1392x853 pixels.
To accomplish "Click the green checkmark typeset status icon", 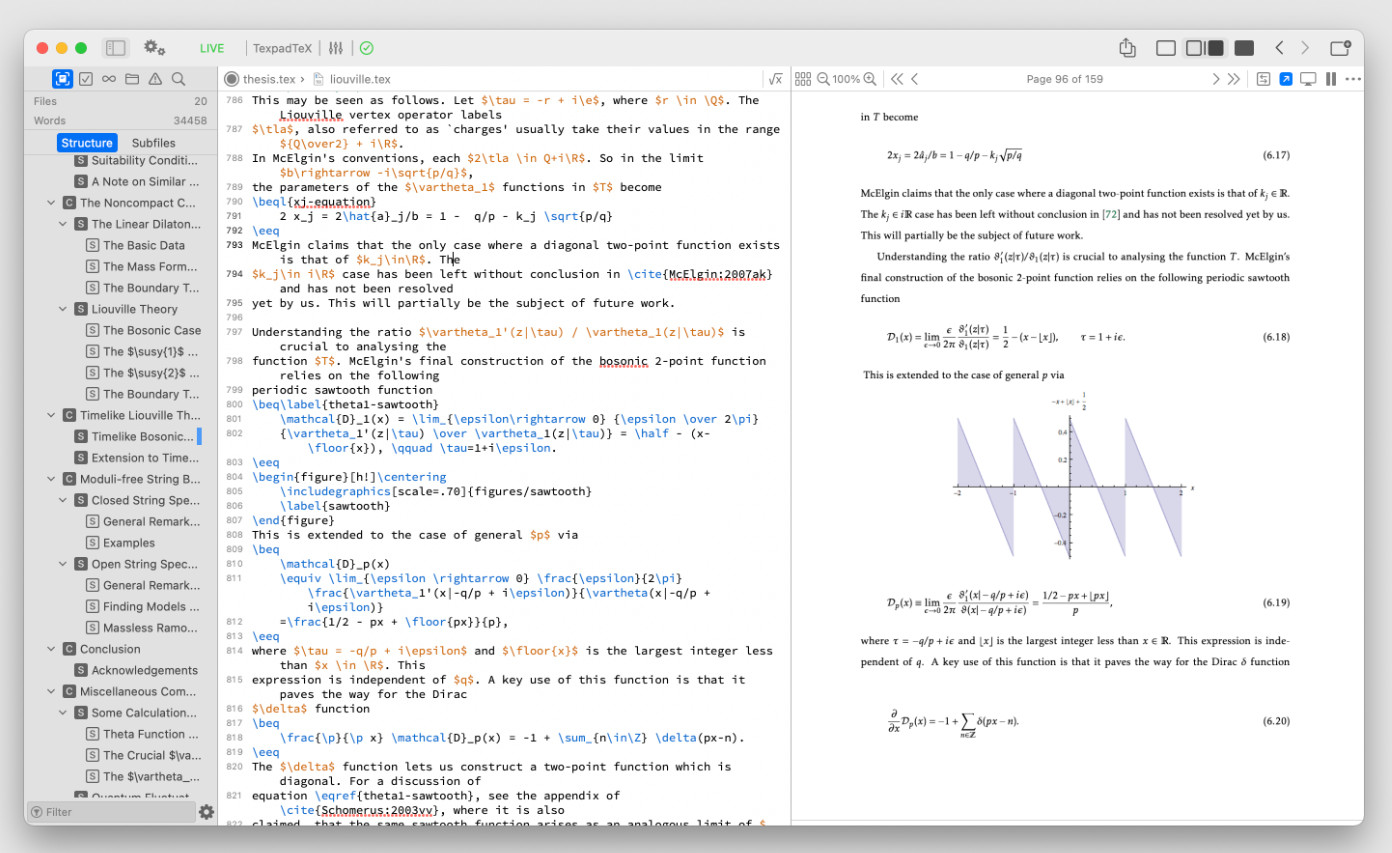I will [366, 48].
